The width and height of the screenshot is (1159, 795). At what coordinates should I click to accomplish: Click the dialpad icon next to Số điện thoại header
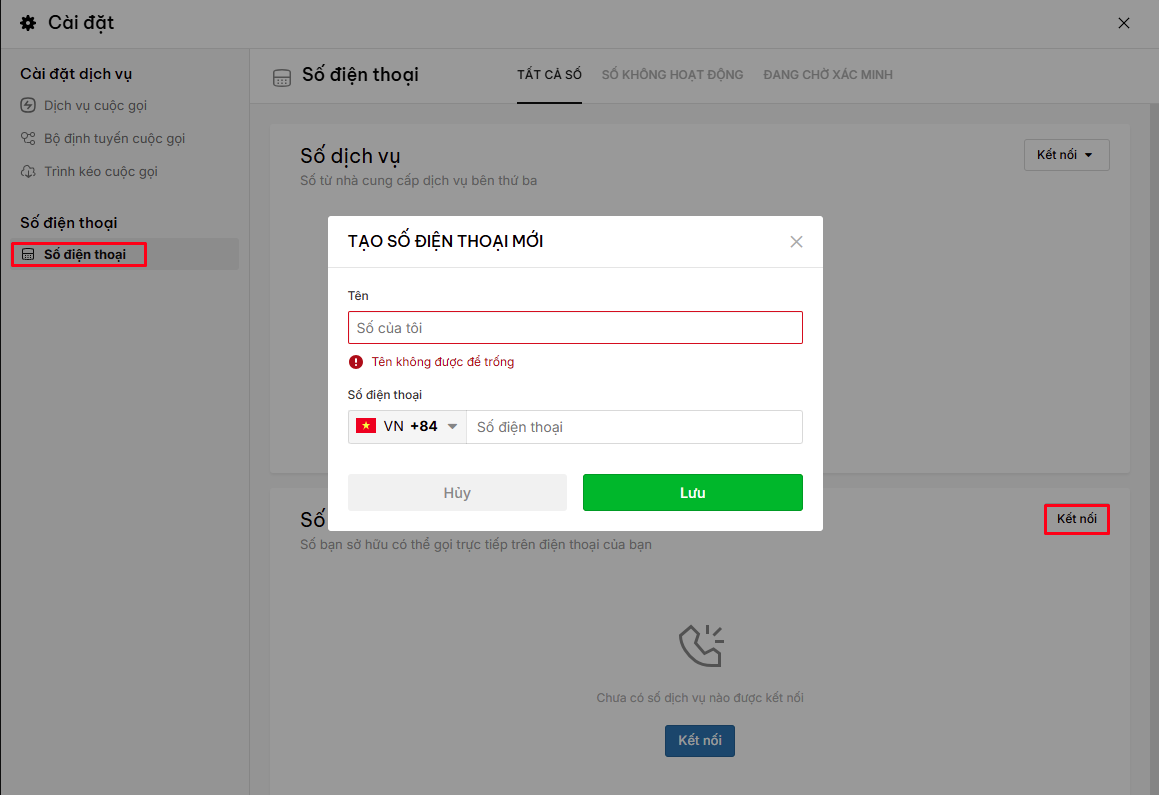(282, 78)
